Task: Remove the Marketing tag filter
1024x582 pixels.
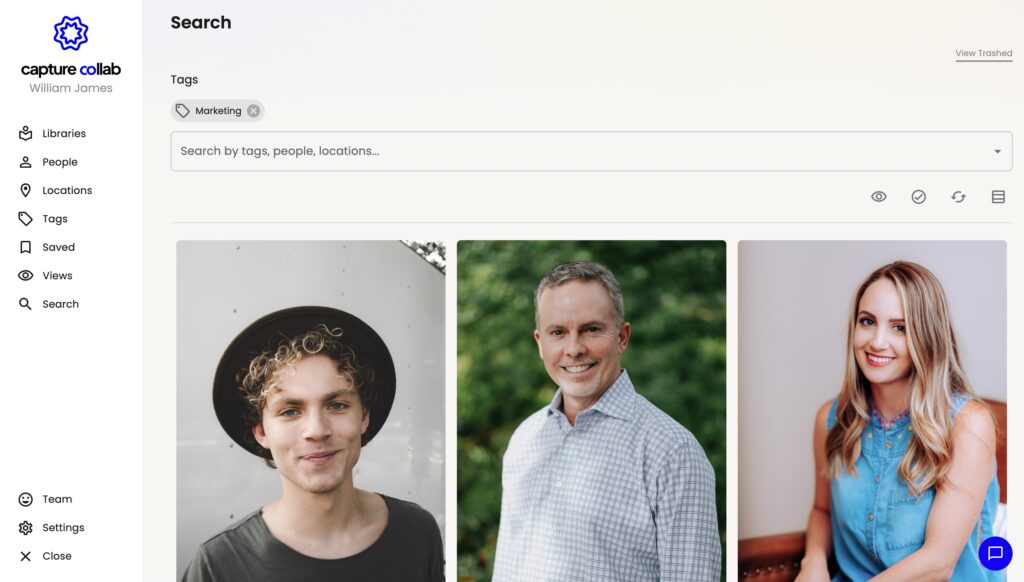Action: tap(253, 111)
